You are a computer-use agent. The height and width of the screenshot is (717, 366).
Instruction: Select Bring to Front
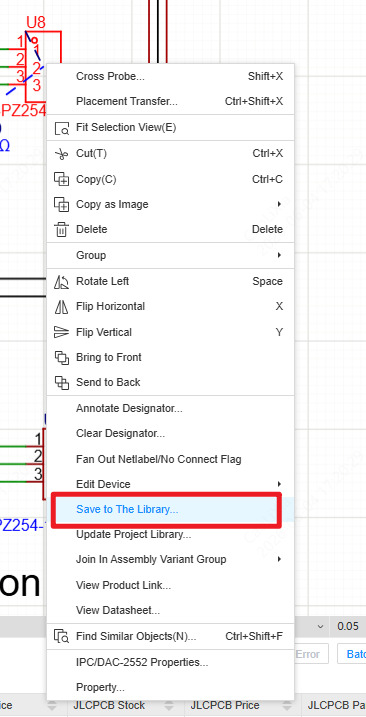point(170,357)
